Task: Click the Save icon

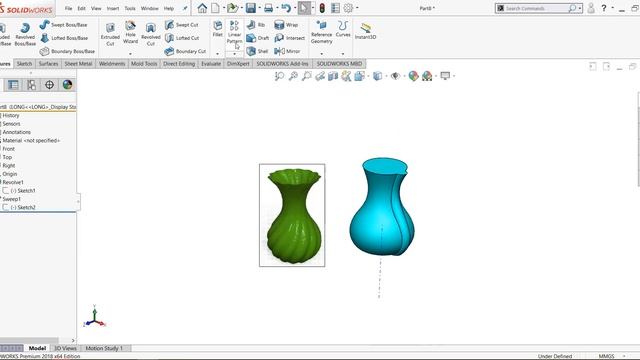Action: coord(251,8)
